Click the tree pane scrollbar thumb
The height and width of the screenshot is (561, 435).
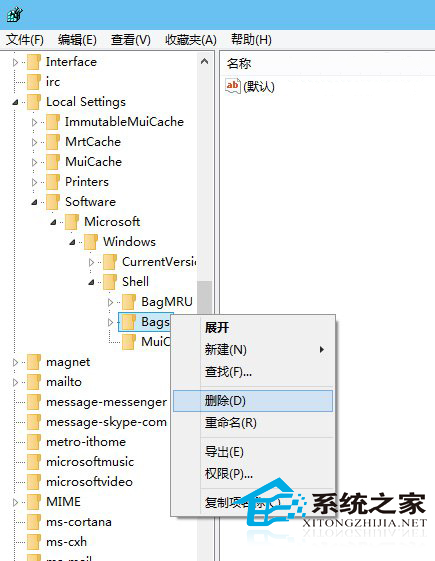(205, 298)
